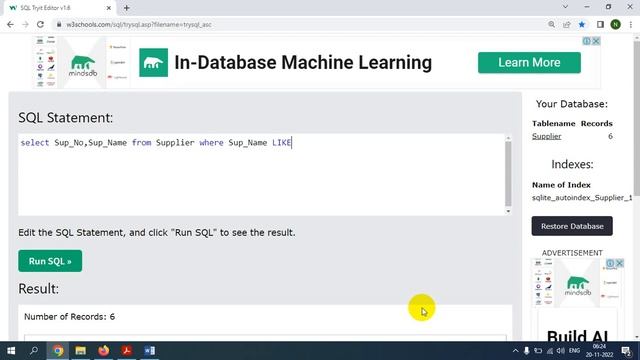Click the top banner ad info icon
The width and height of the screenshot is (640, 360).
(587, 41)
